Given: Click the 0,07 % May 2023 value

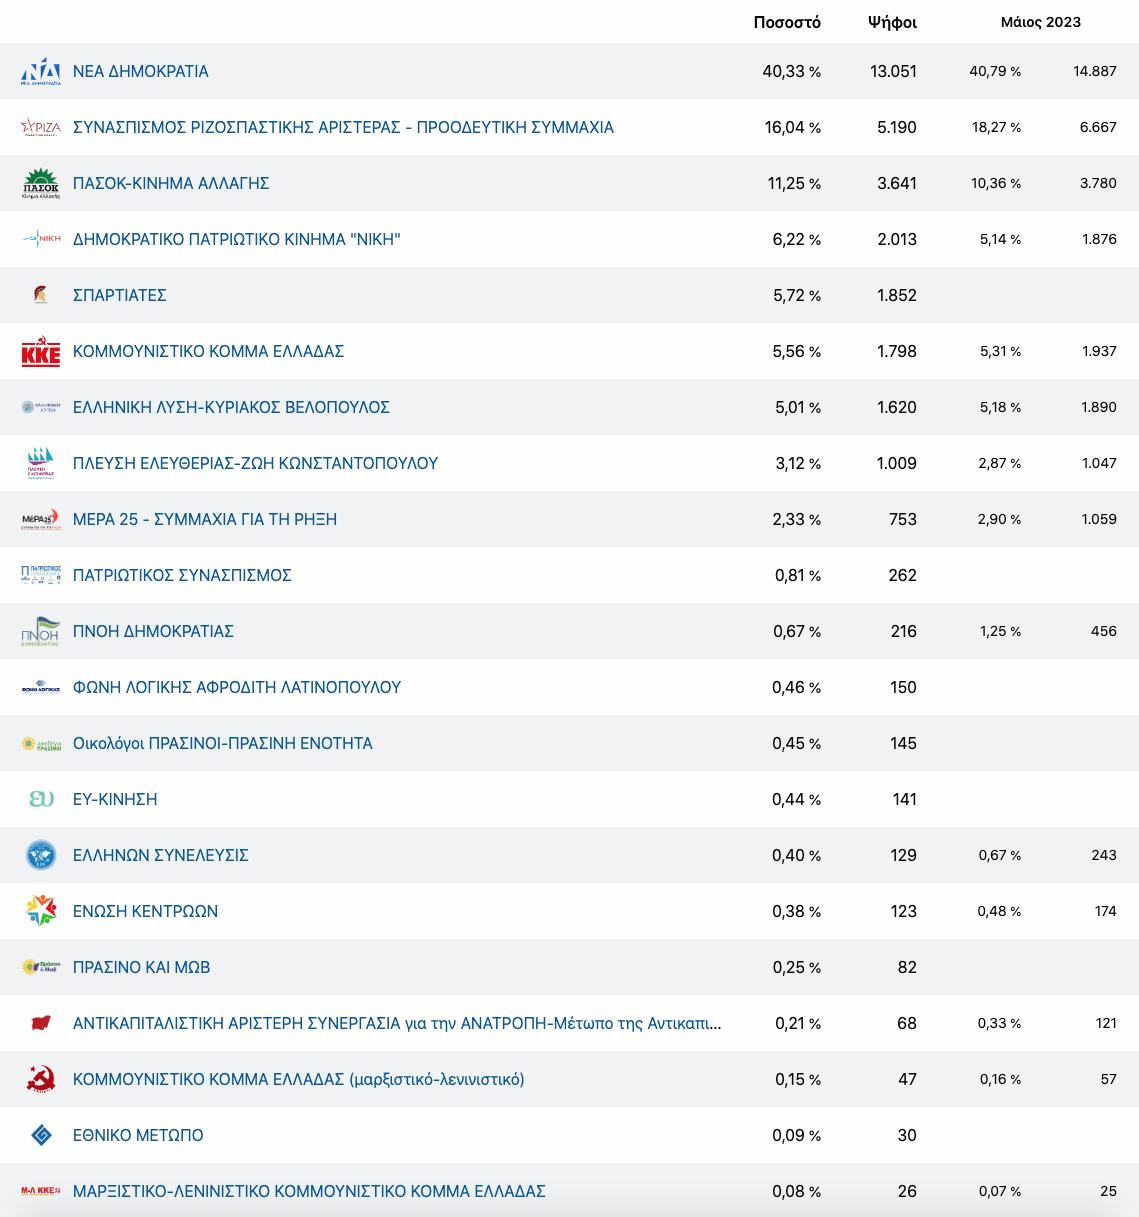Looking at the screenshot, I should (x=1000, y=1191).
